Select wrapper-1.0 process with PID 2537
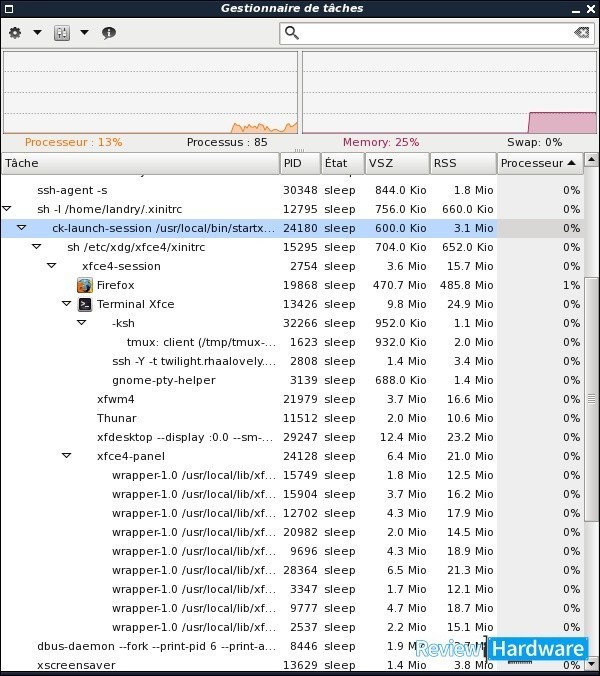The image size is (600, 676). coord(292,627)
